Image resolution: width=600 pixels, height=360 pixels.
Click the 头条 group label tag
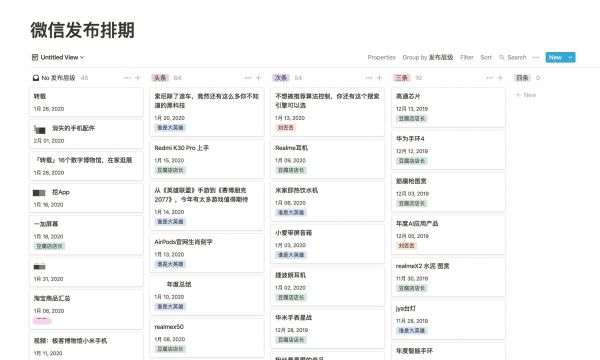point(160,78)
